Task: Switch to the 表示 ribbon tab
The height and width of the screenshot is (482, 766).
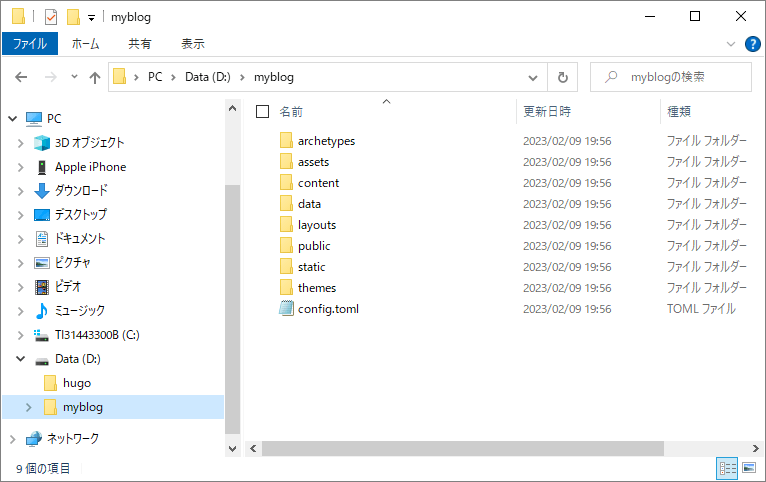Action: click(193, 44)
